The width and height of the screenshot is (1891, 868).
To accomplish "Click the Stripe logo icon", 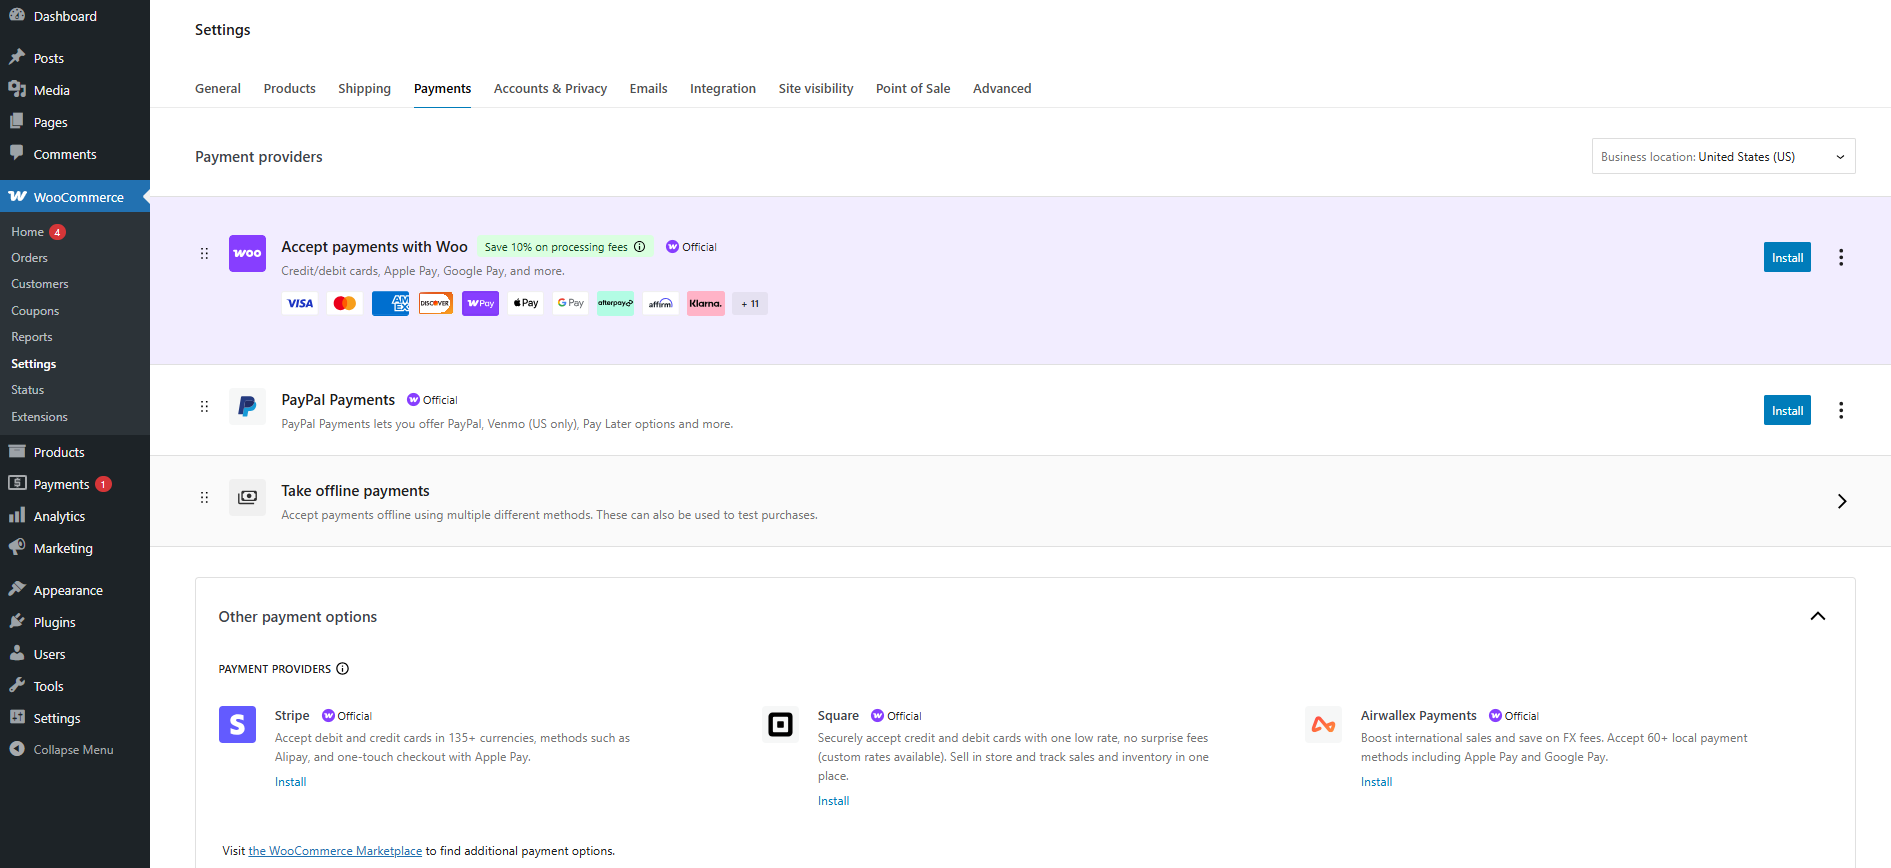I will pos(237,724).
